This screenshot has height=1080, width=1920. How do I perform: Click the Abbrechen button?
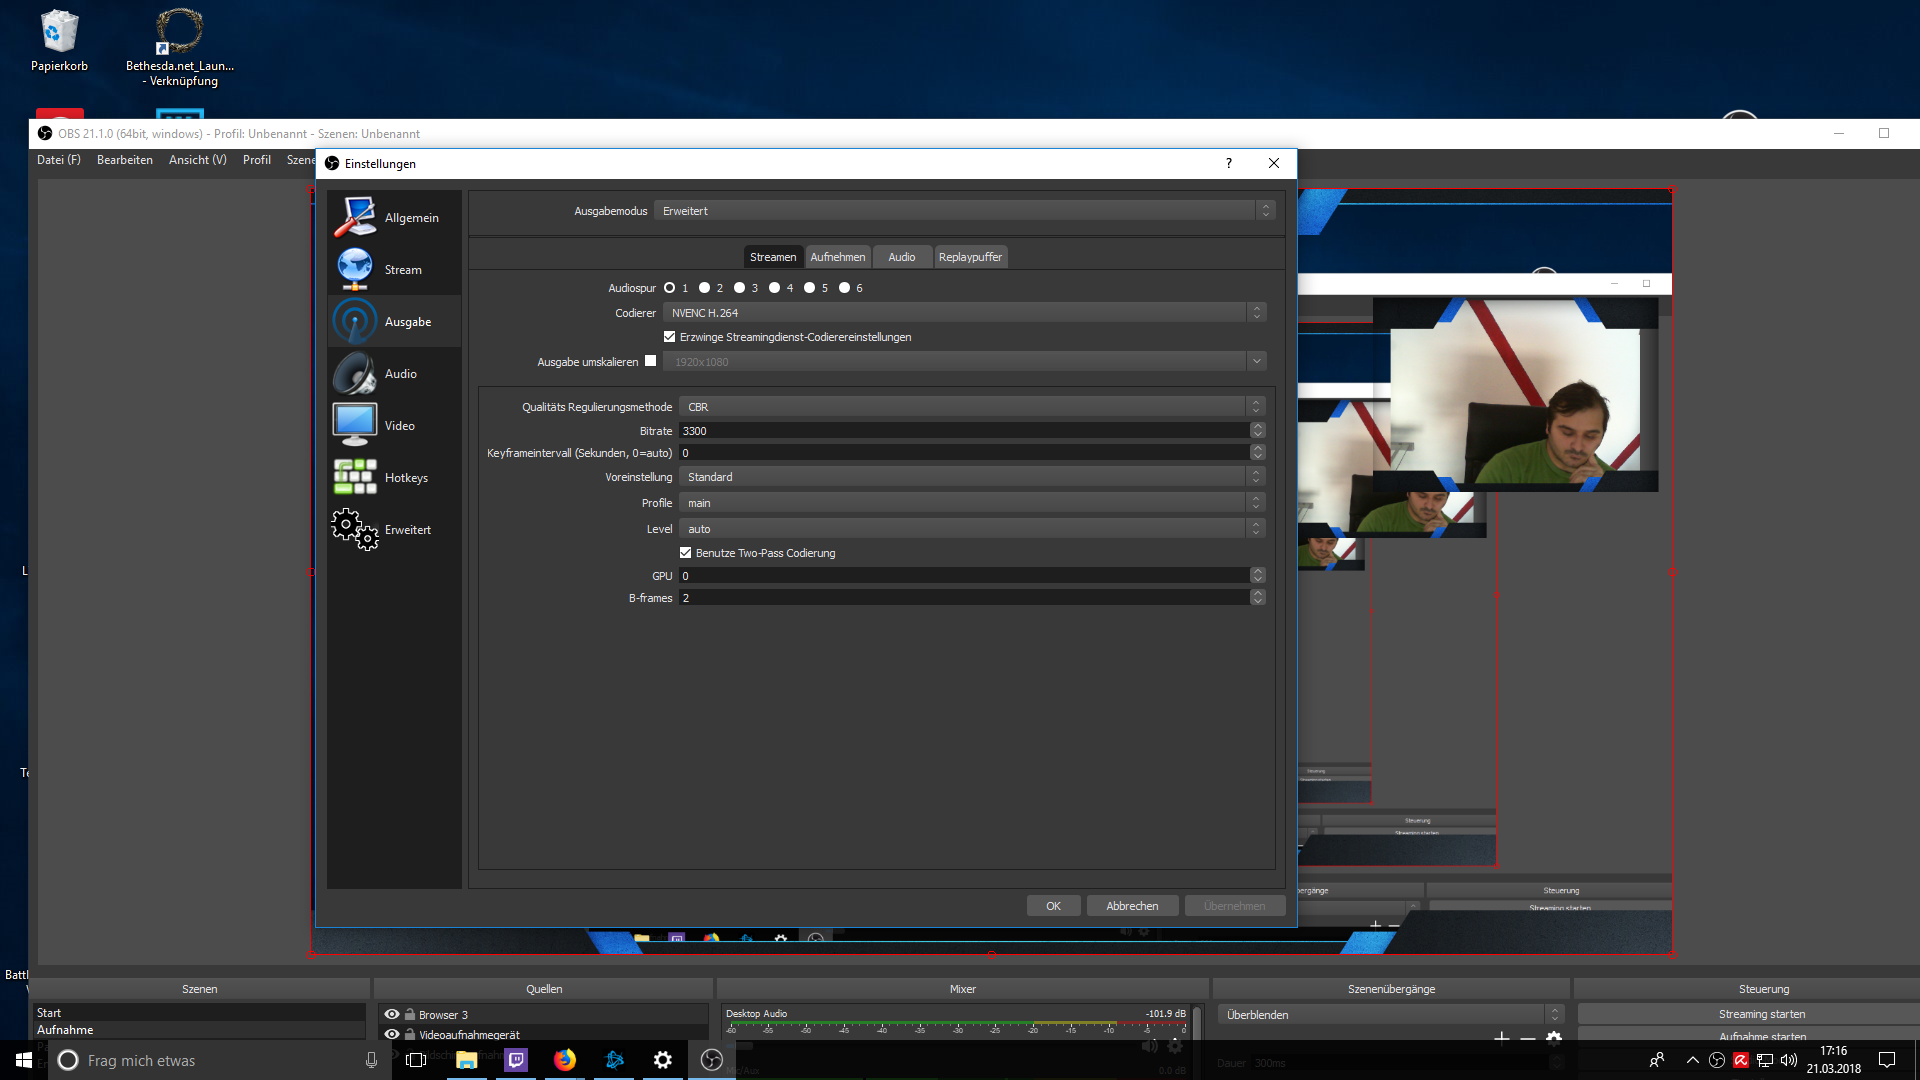[x=1132, y=906]
